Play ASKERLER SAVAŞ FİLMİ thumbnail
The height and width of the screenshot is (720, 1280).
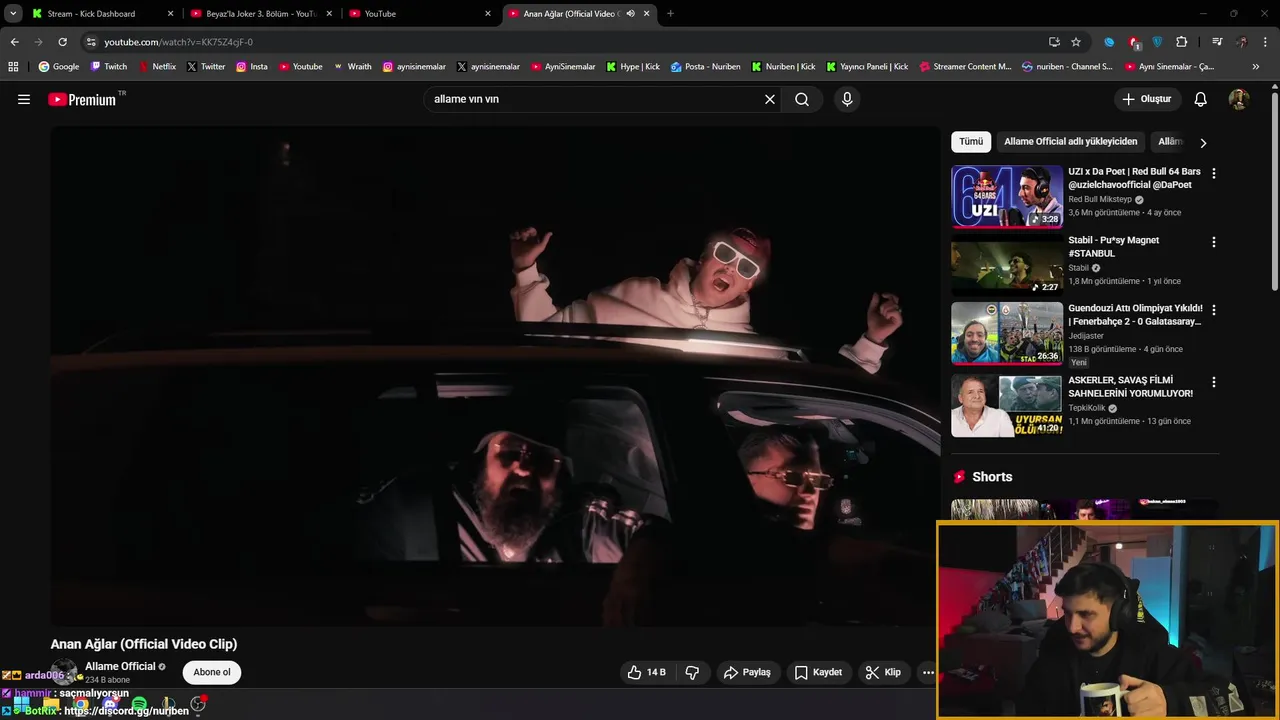click(1006, 405)
